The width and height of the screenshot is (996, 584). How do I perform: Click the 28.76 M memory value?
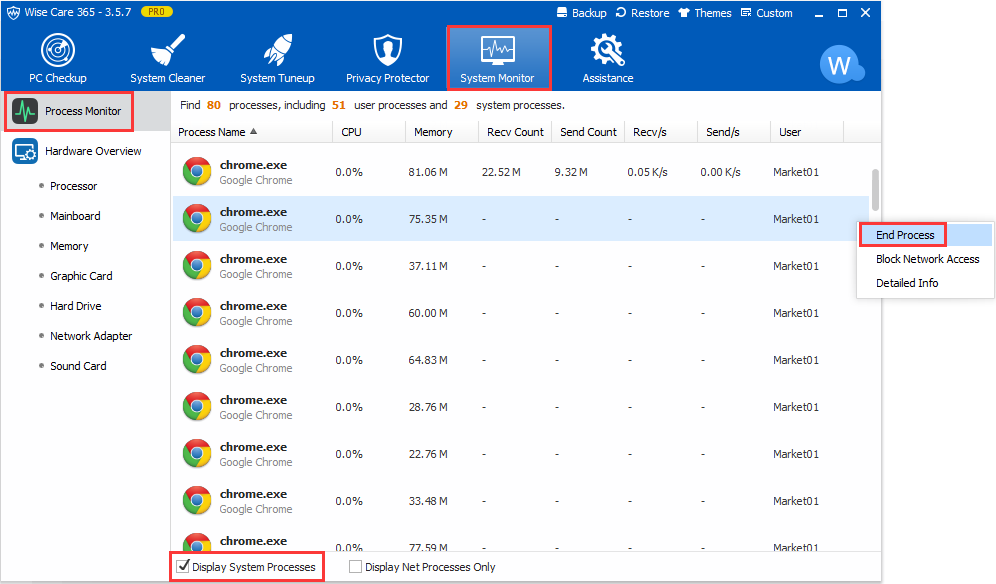[x=428, y=407]
